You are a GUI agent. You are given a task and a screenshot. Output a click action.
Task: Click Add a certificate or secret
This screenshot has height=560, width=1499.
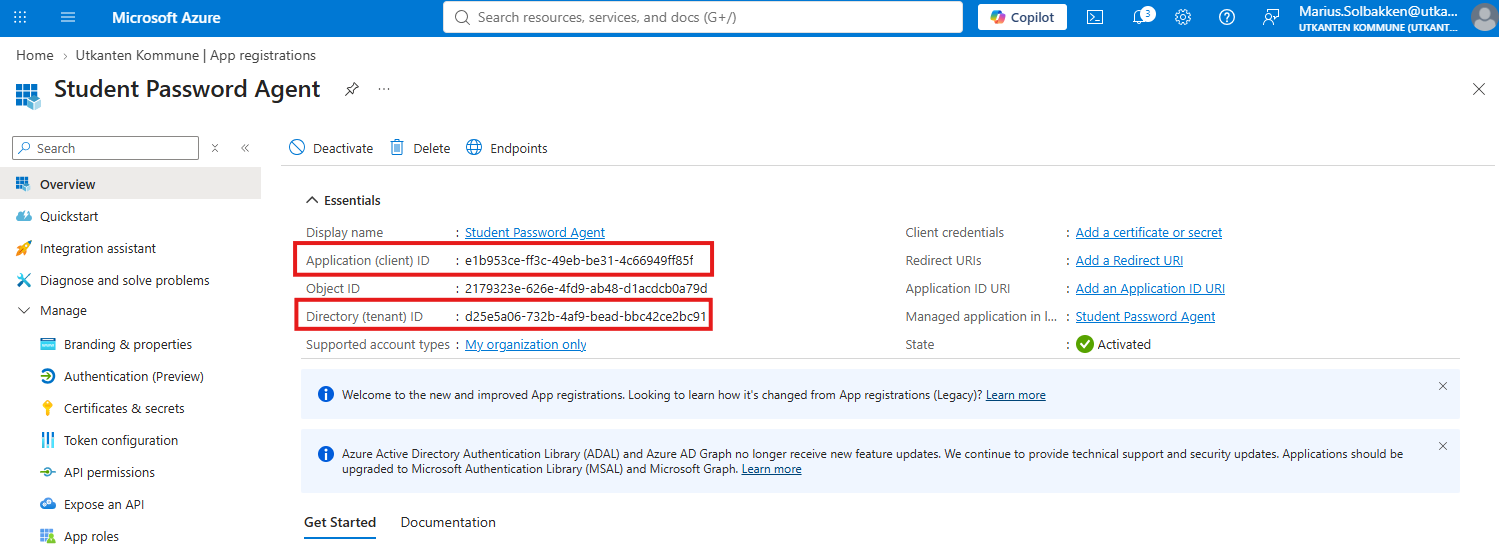(1149, 232)
